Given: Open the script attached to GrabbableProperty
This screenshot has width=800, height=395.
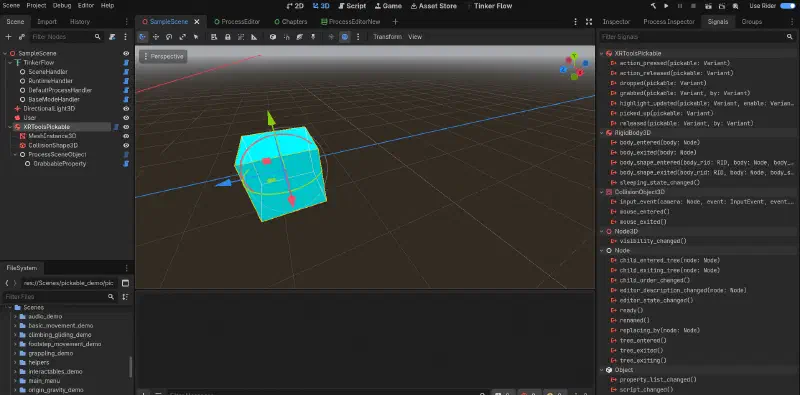Looking at the screenshot, I should point(126,163).
